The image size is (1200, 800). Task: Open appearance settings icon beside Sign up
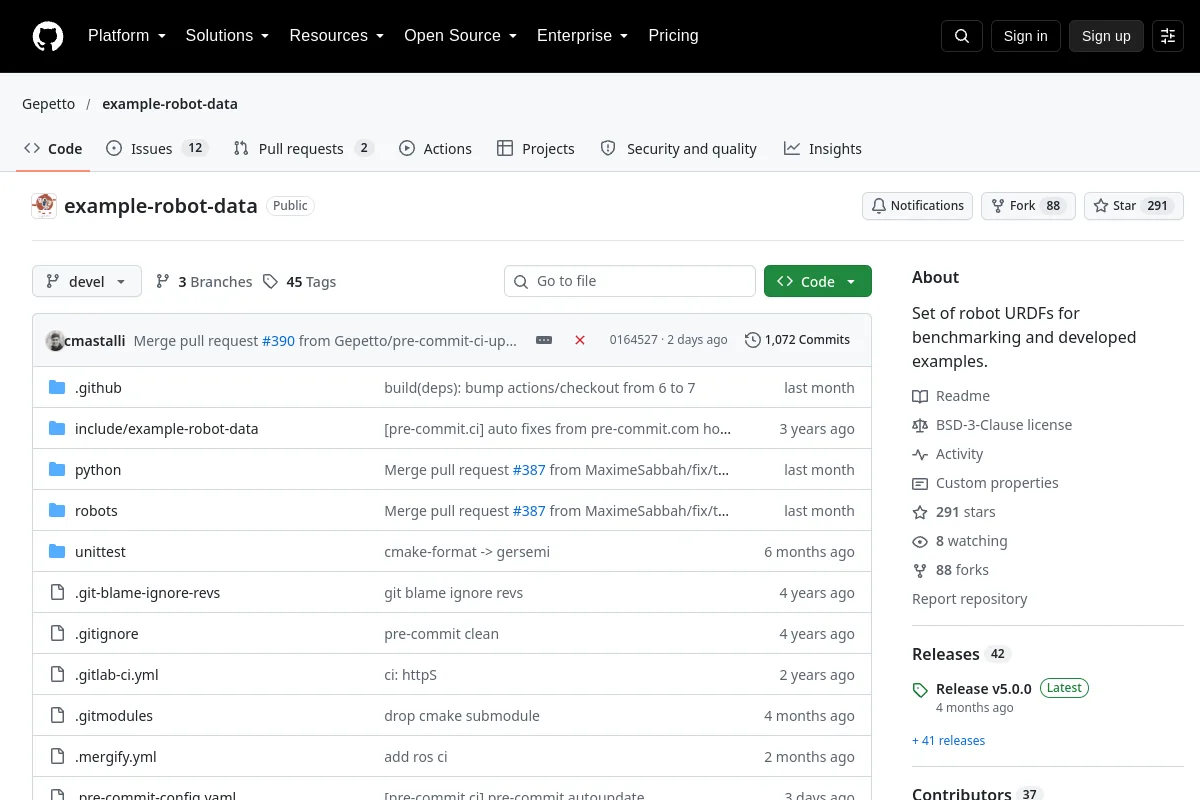point(1168,36)
